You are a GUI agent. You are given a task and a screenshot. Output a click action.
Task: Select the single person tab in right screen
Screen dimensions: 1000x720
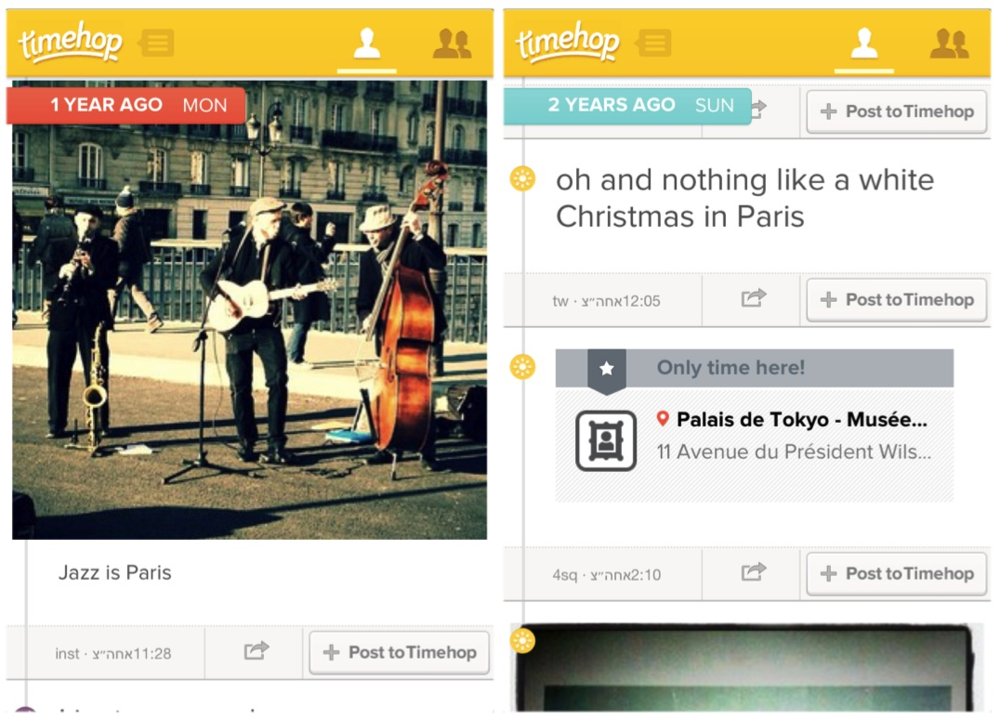click(x=864, y=43)
